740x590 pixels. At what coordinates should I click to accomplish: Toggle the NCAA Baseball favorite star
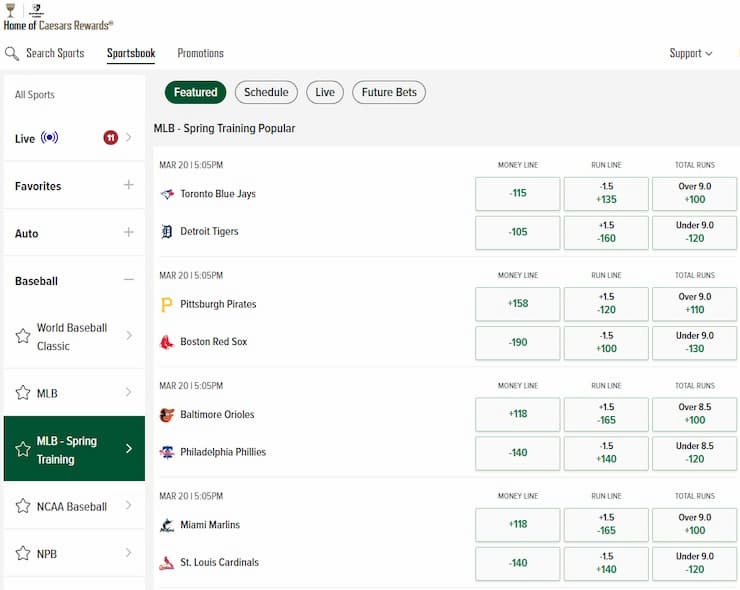tap(23, 506)
